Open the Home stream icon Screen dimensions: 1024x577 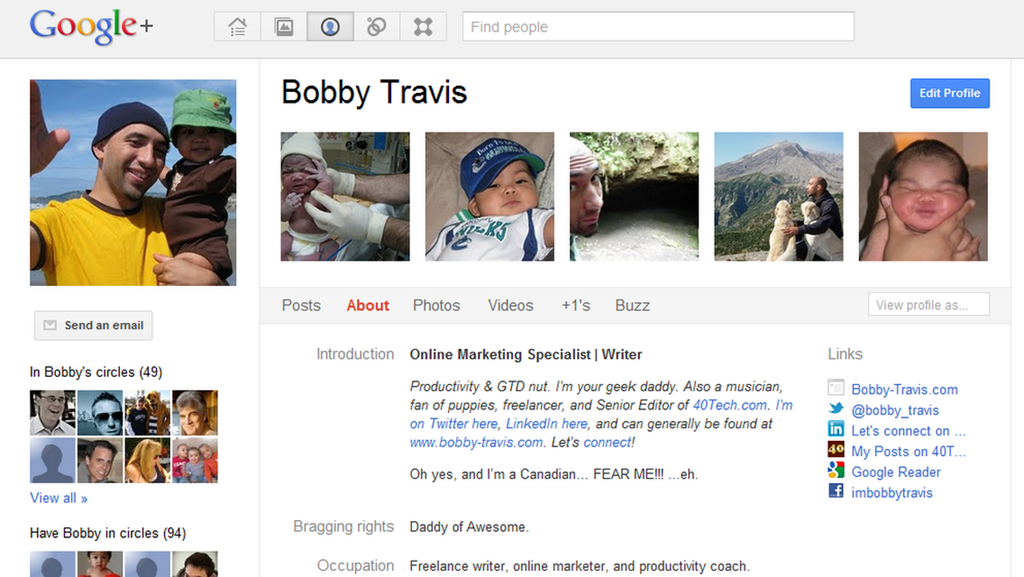click(238, 27)
